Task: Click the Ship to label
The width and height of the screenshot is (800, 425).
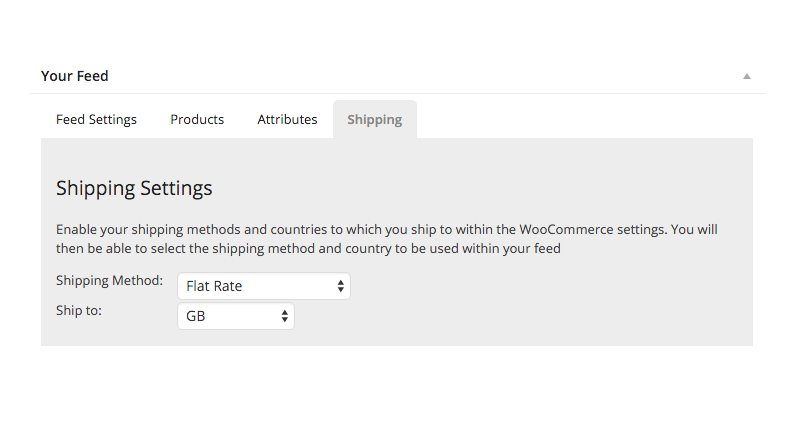Action: [79, 311]
